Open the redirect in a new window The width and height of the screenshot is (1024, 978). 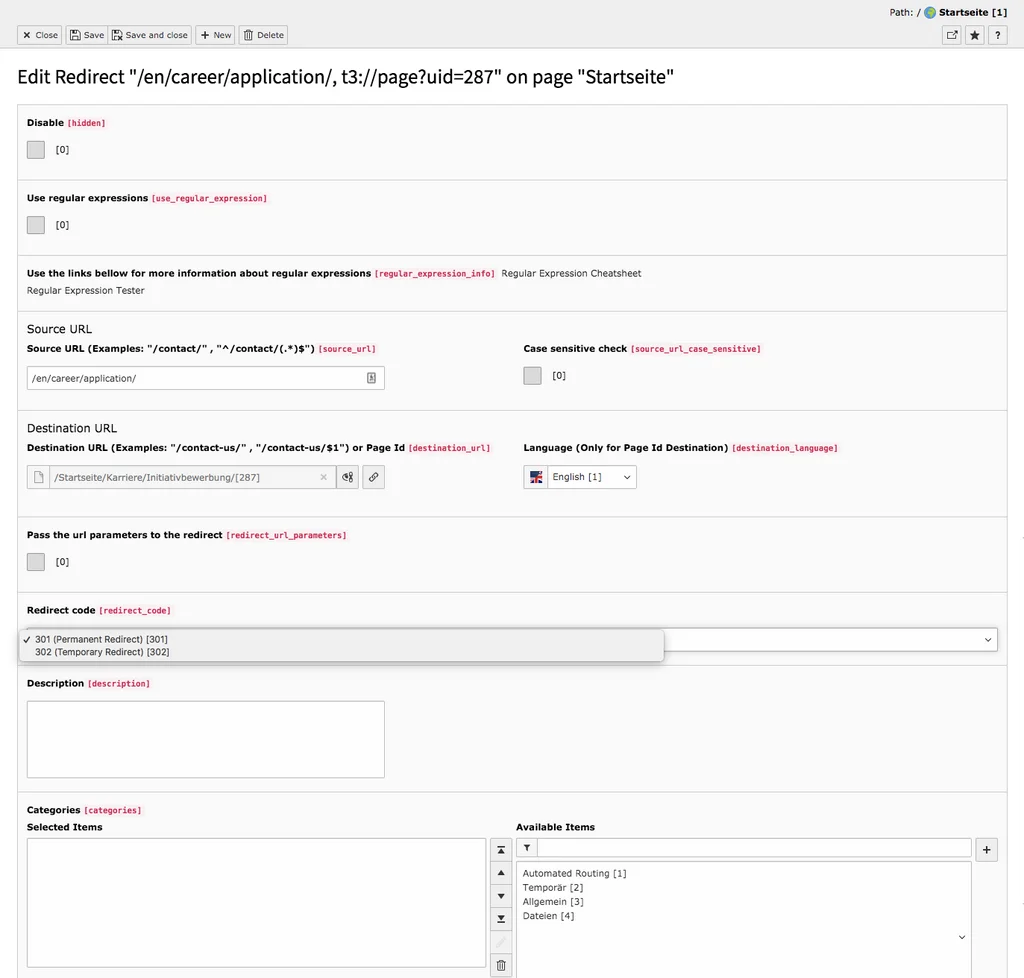[x=951, y=35]
